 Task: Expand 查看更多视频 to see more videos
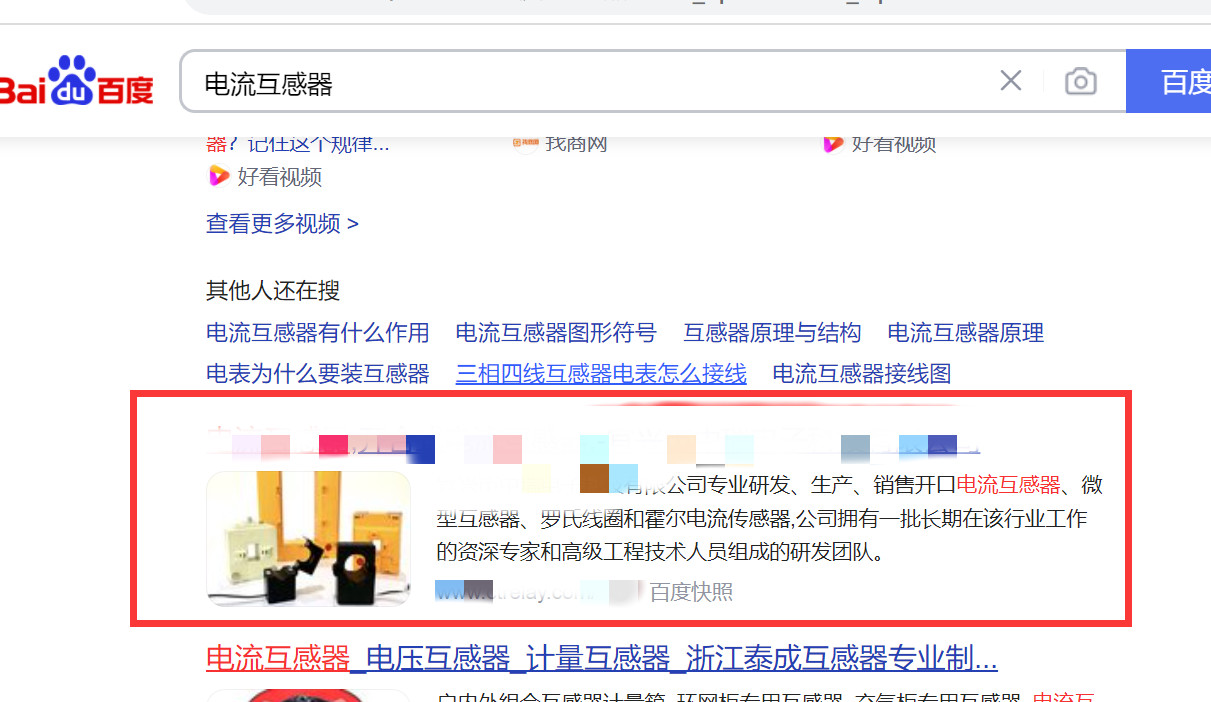click(x=282, y=223)
